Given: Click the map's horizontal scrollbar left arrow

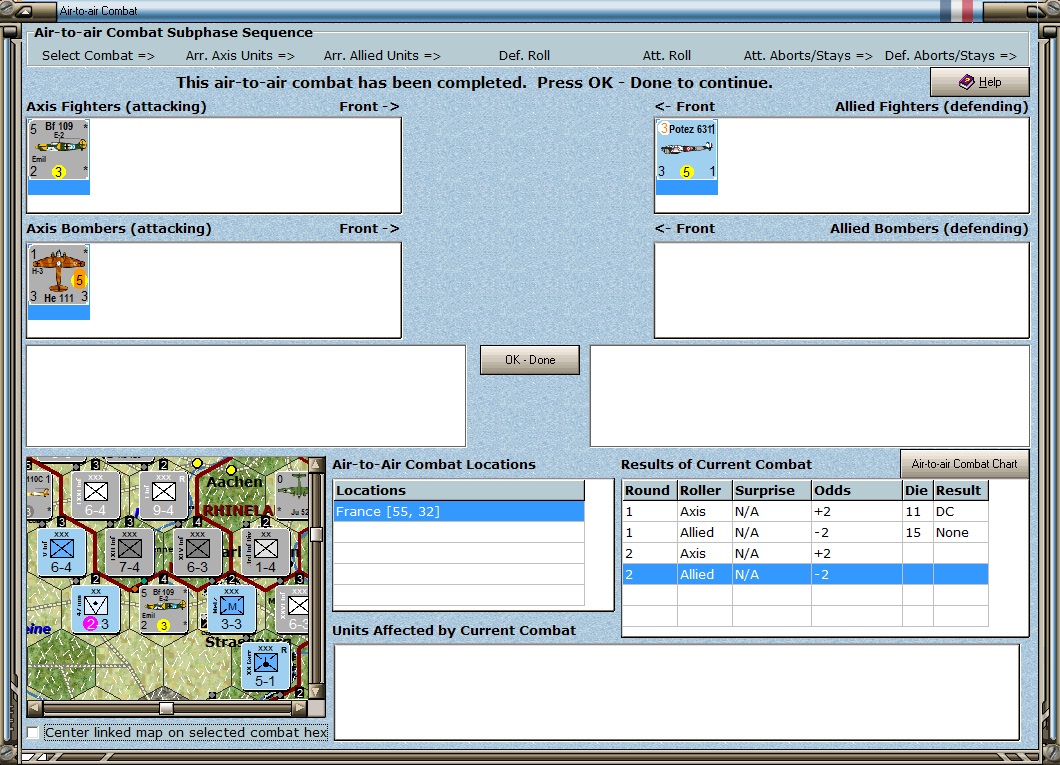Looking at the screenshot, I should pos(35,708).
